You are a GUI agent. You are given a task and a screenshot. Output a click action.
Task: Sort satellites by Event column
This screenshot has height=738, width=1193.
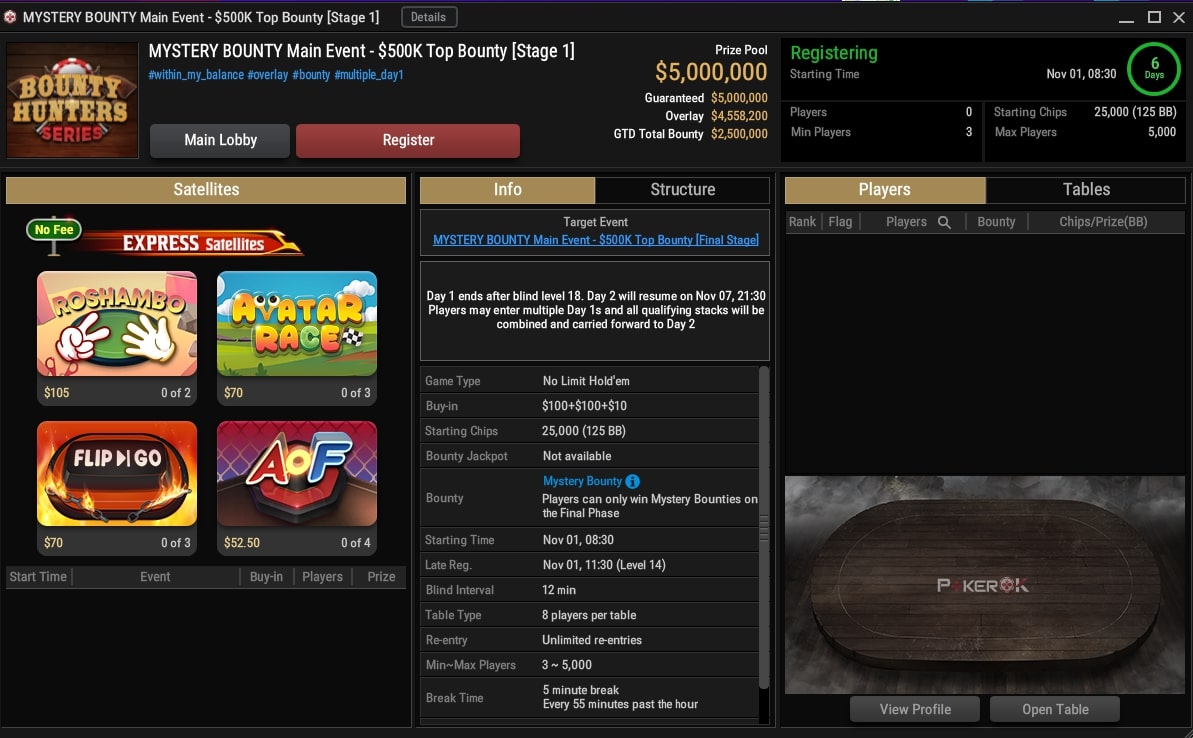155,577
